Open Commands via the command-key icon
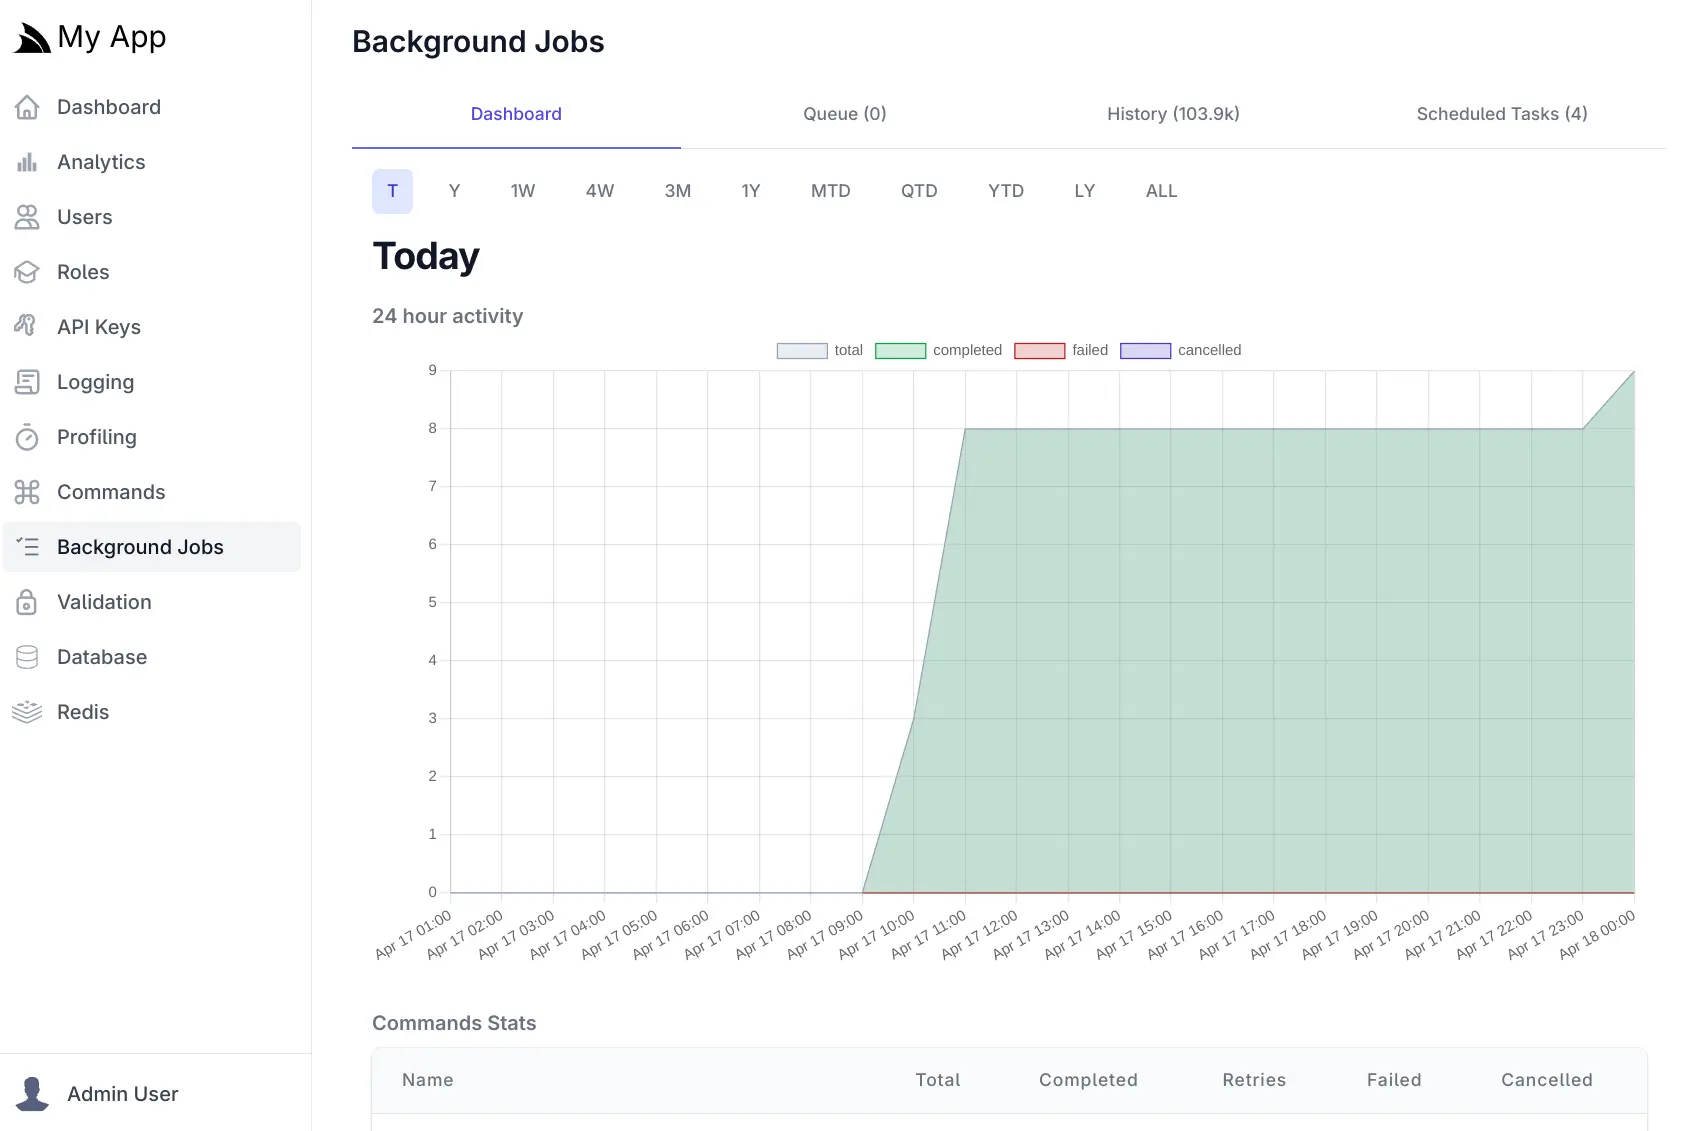 click(27, 492)
